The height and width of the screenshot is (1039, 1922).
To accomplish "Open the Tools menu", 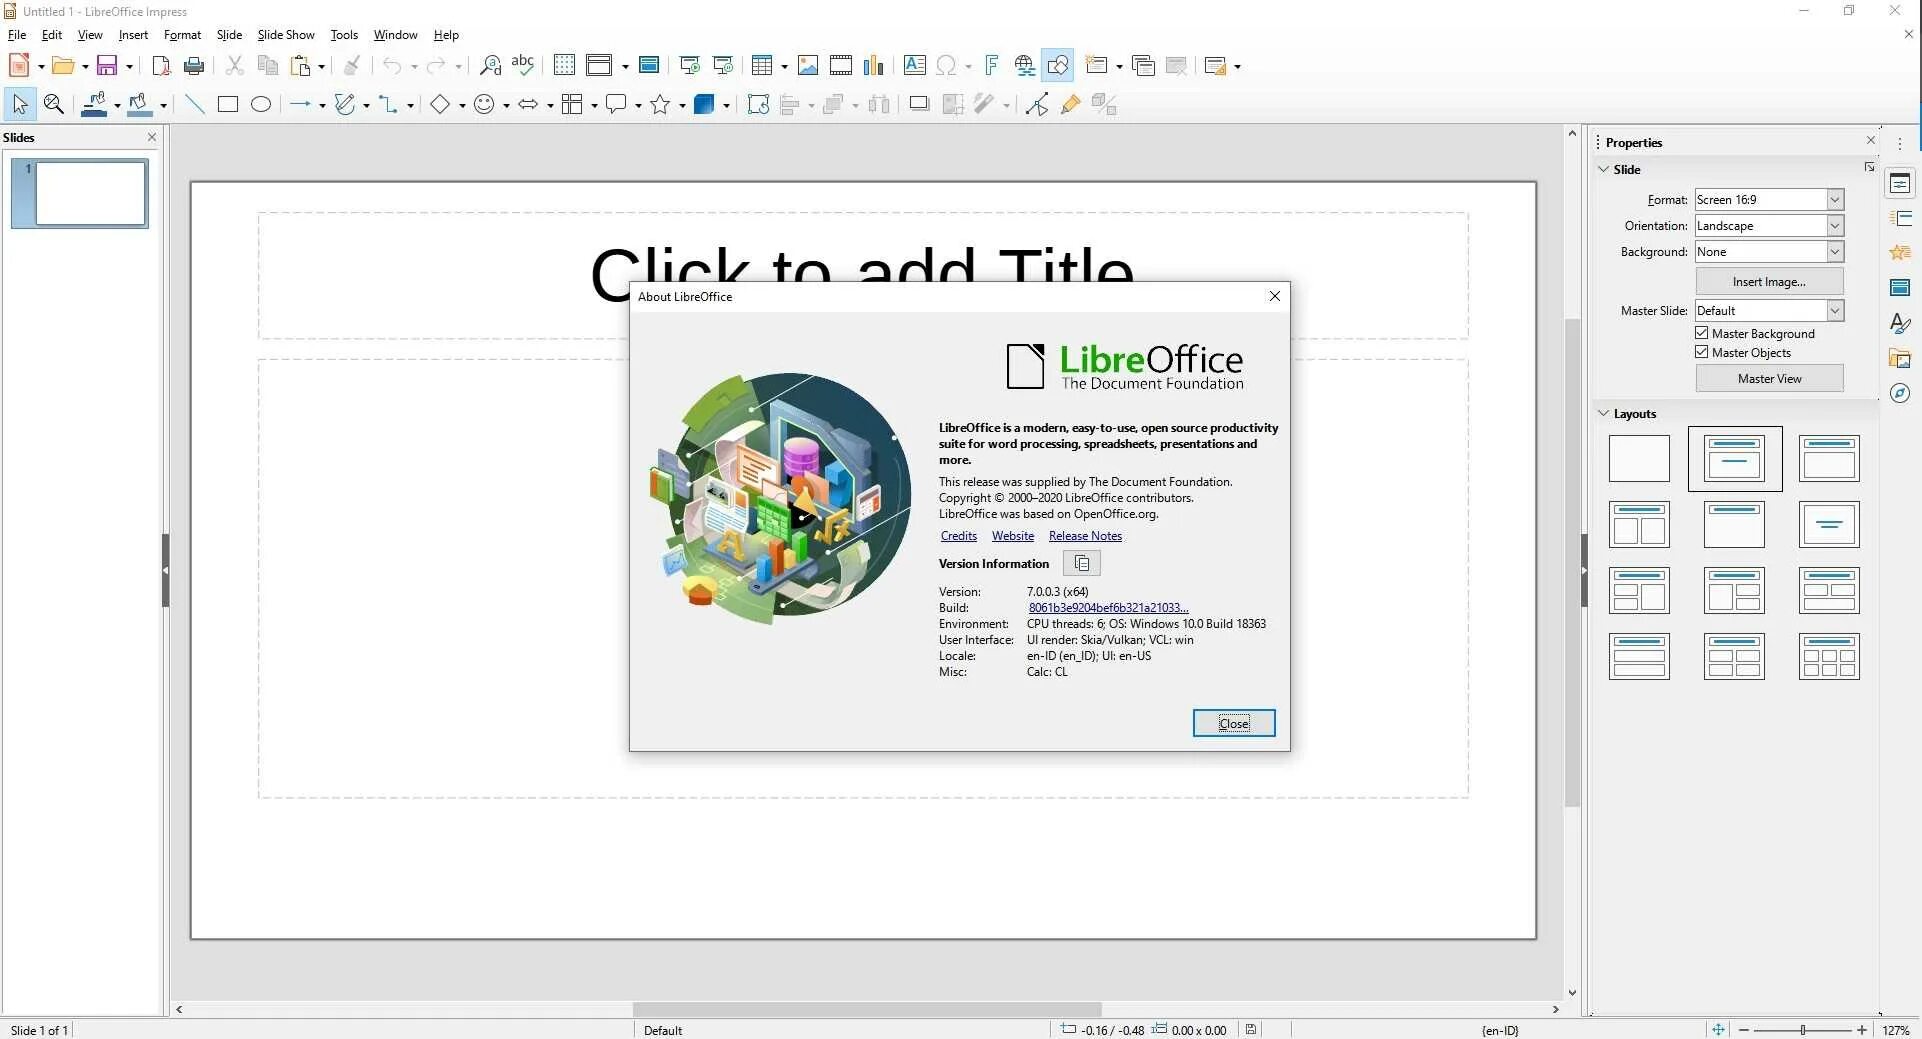I will coord(344,35).
